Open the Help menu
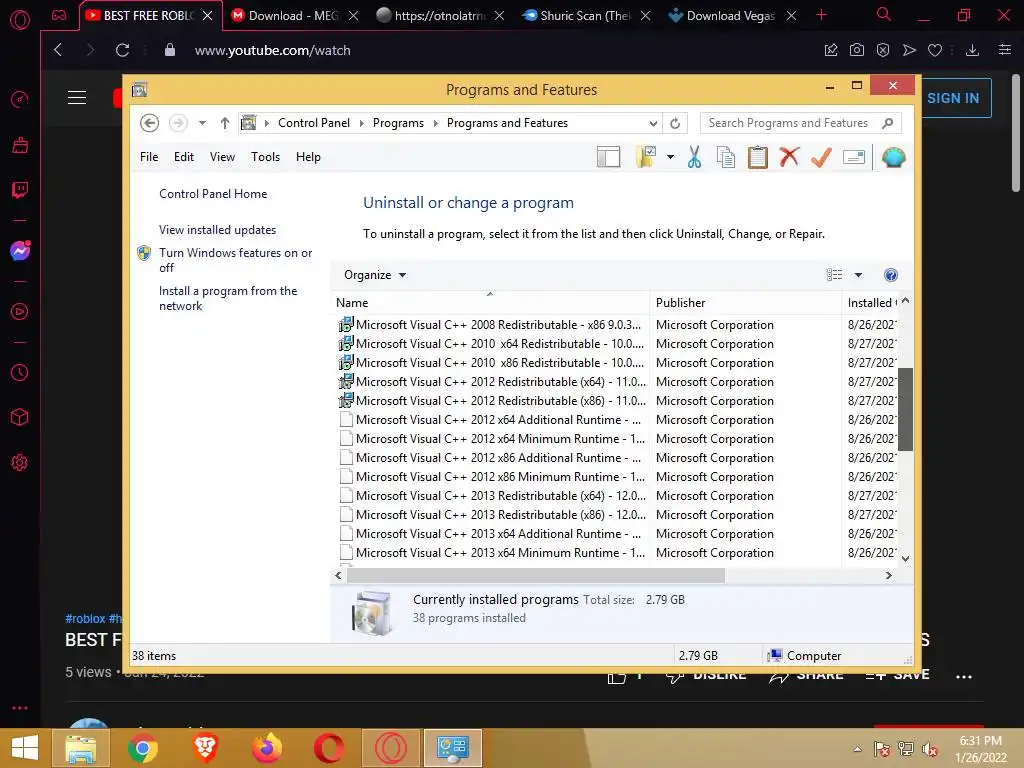 (308, 157)
